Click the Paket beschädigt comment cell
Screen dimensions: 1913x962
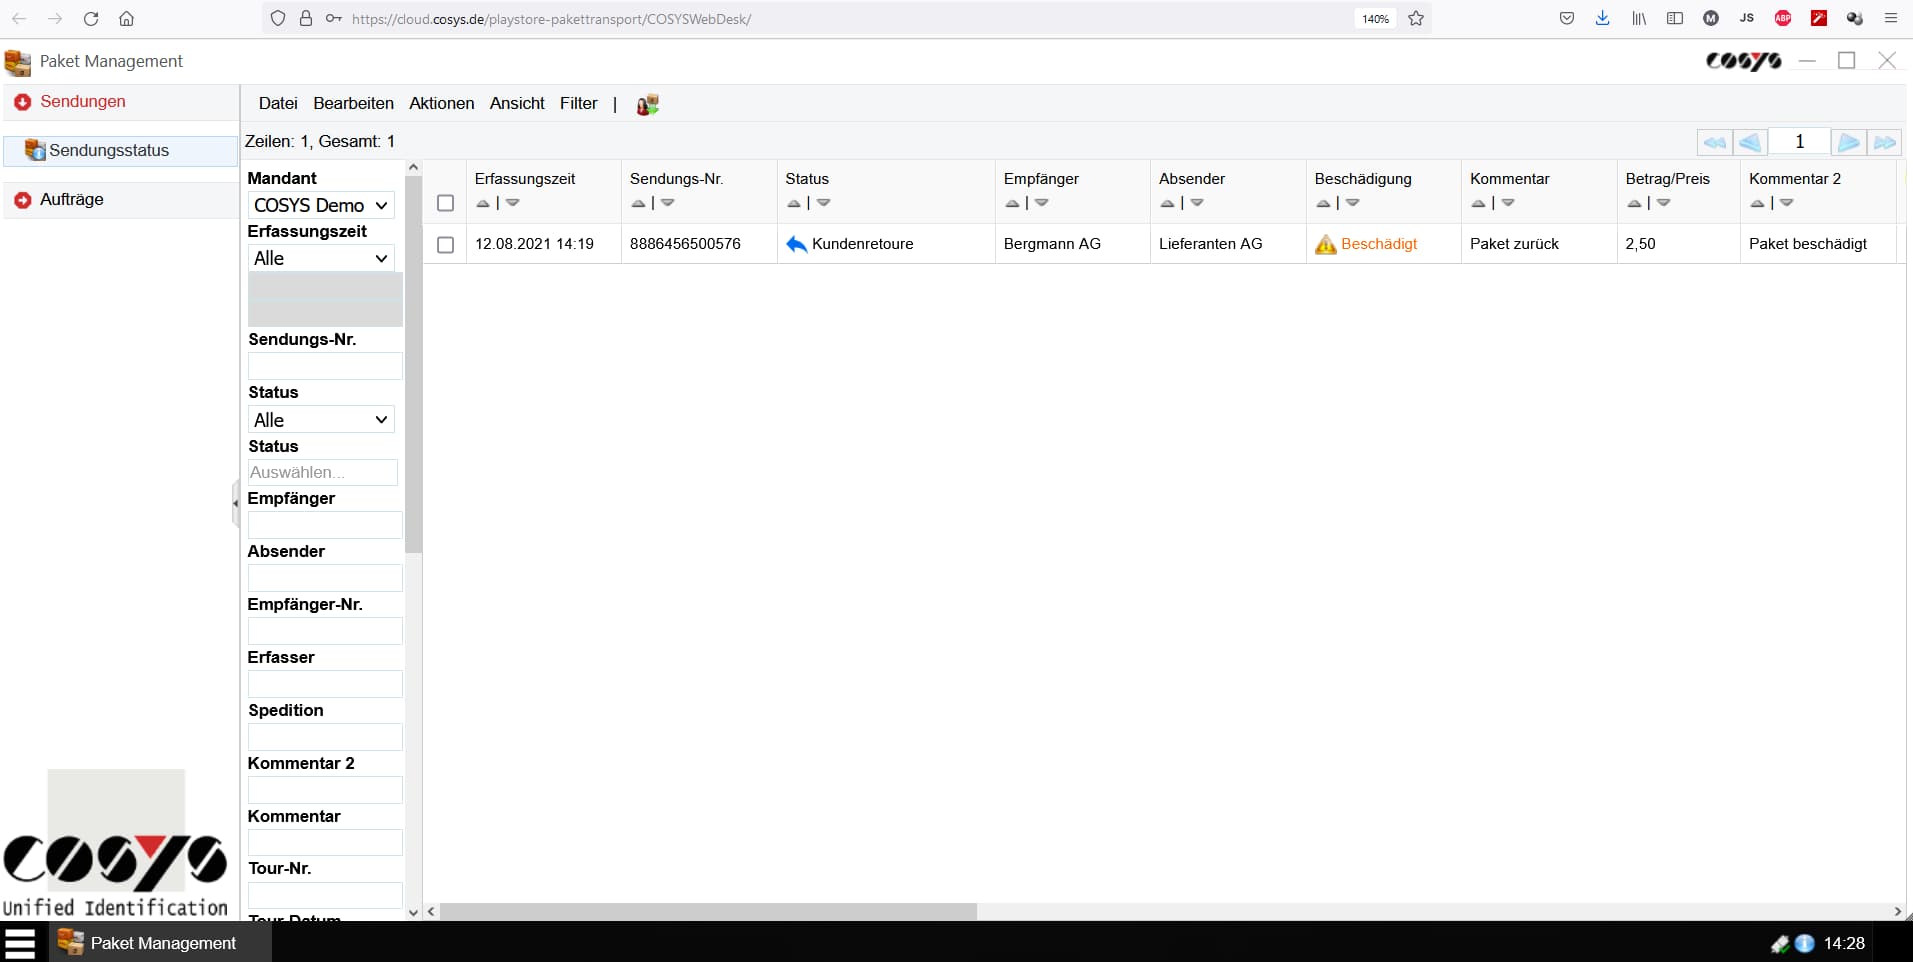pos(1818,244)
